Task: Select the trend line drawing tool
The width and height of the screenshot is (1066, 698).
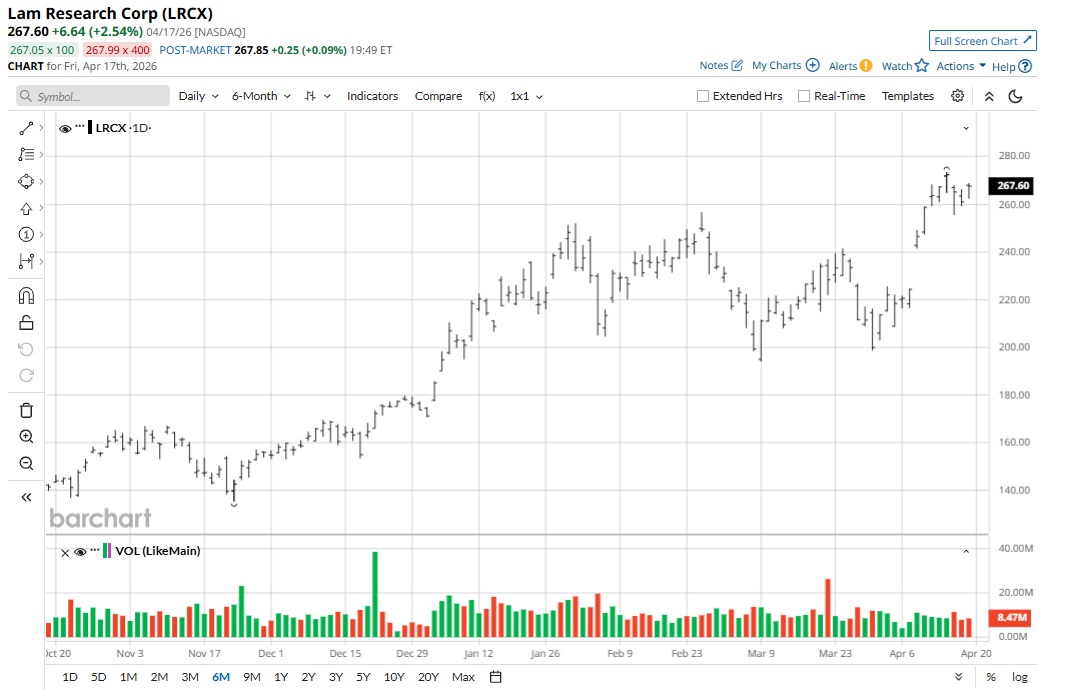Action: tap(26, 128)
